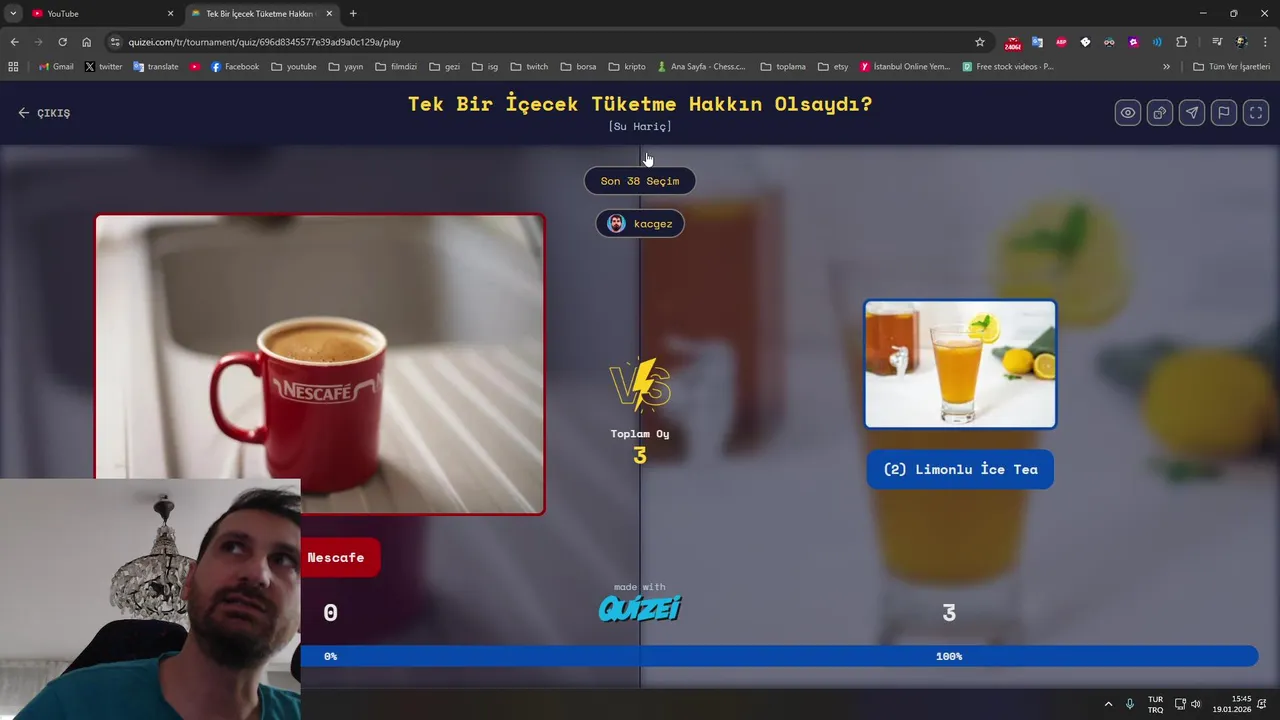This screenshot has height=720, width=1280.
Task: Click the purple square extension icon
Action: pos(1133,42)
